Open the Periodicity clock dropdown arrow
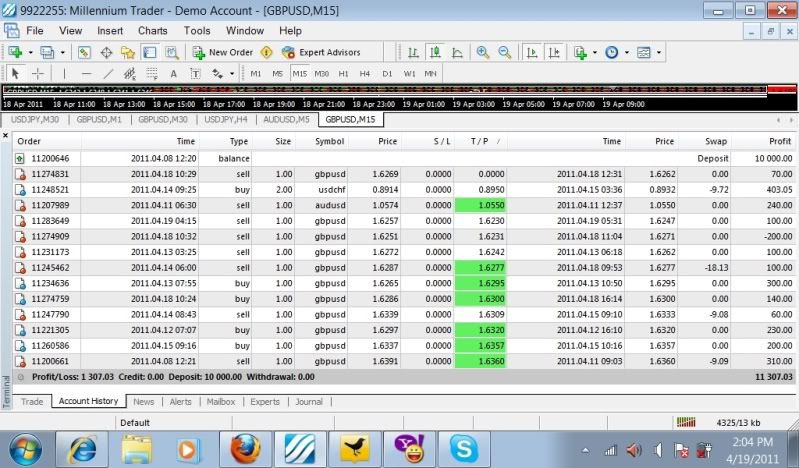 pos(627,53)
